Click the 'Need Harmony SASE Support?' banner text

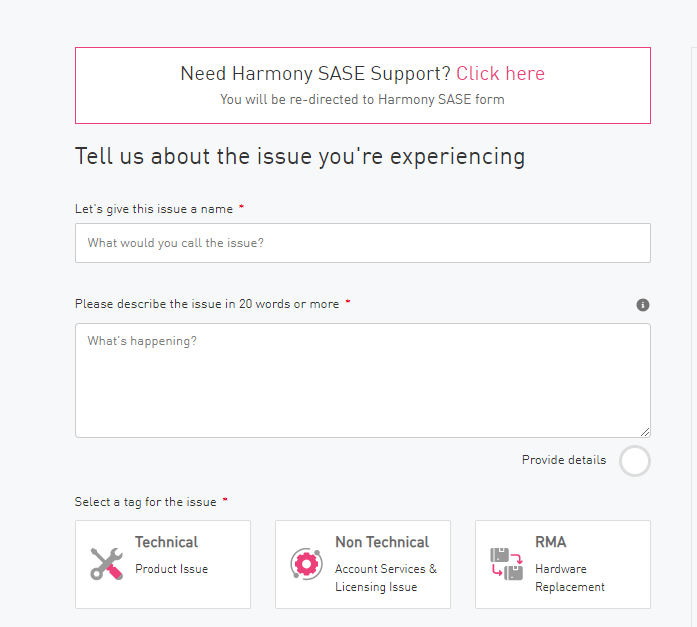click(315, 74)
